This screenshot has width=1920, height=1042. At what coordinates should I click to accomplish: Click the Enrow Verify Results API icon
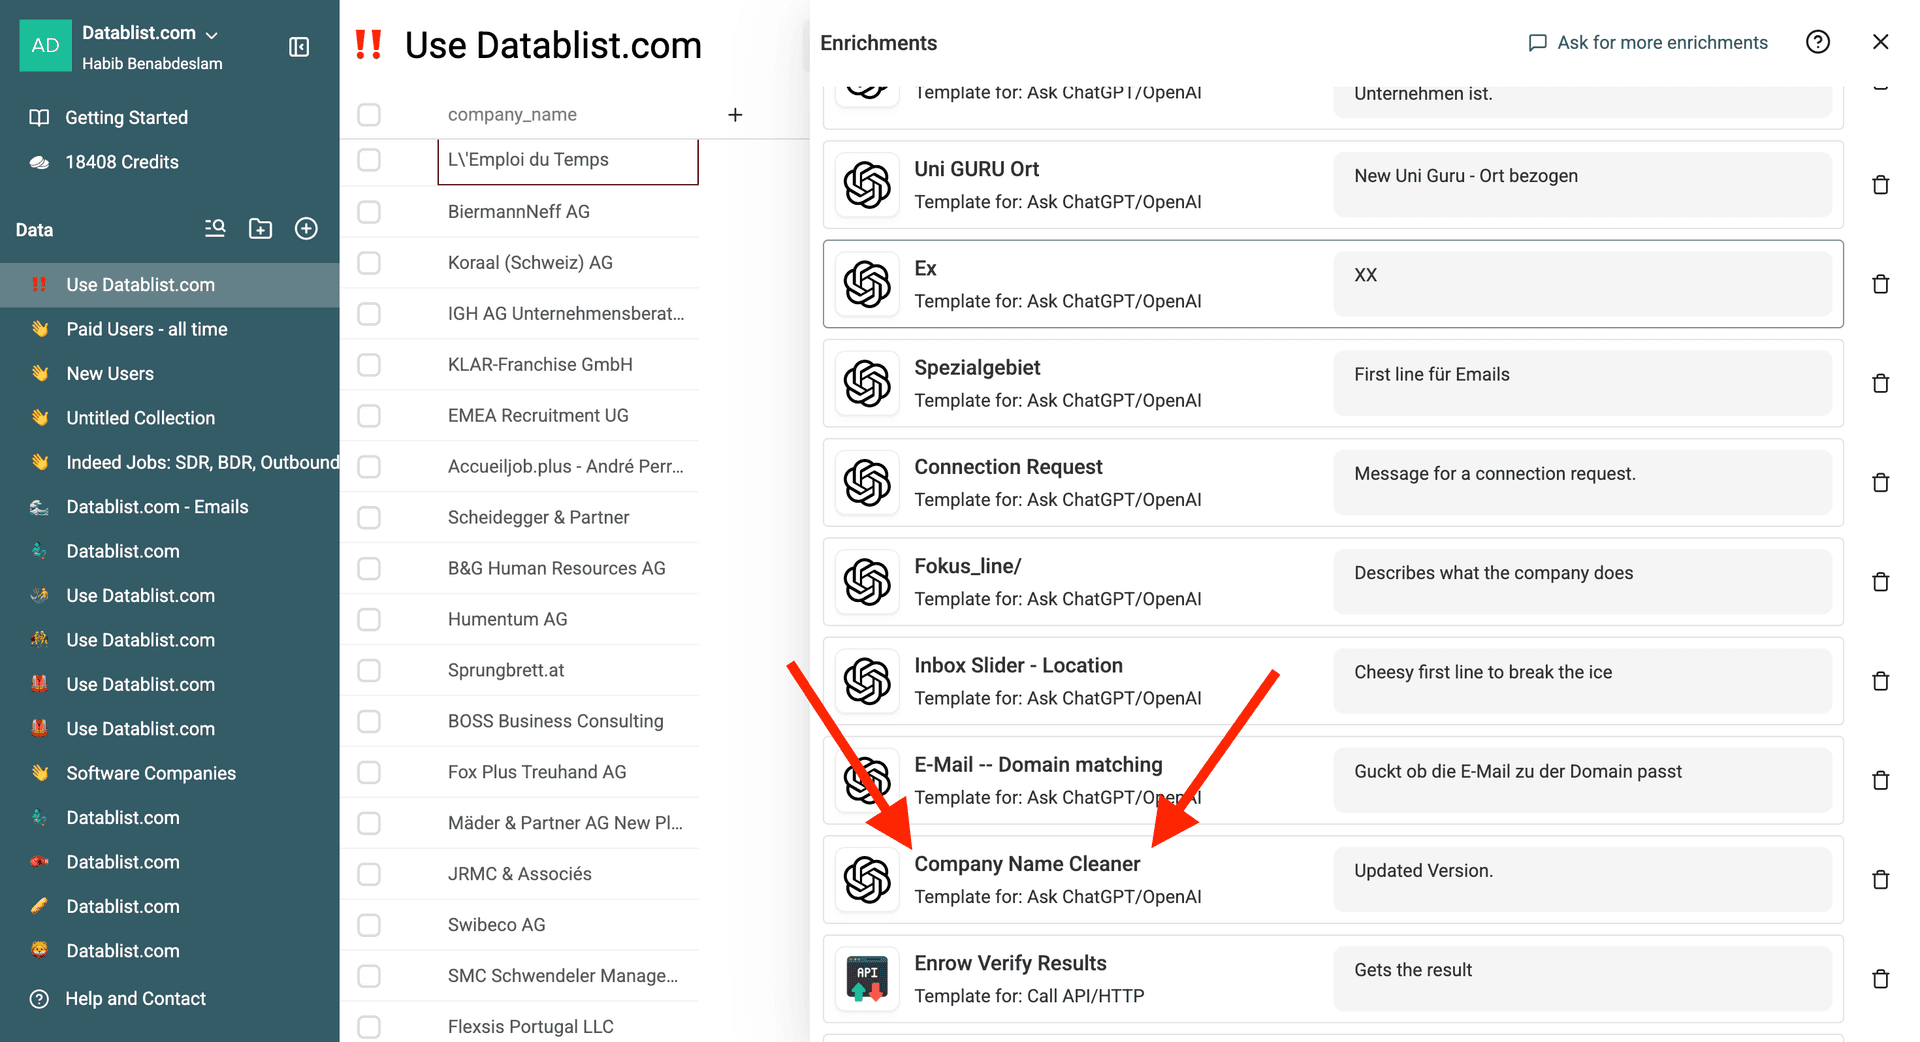pos(867,979)
